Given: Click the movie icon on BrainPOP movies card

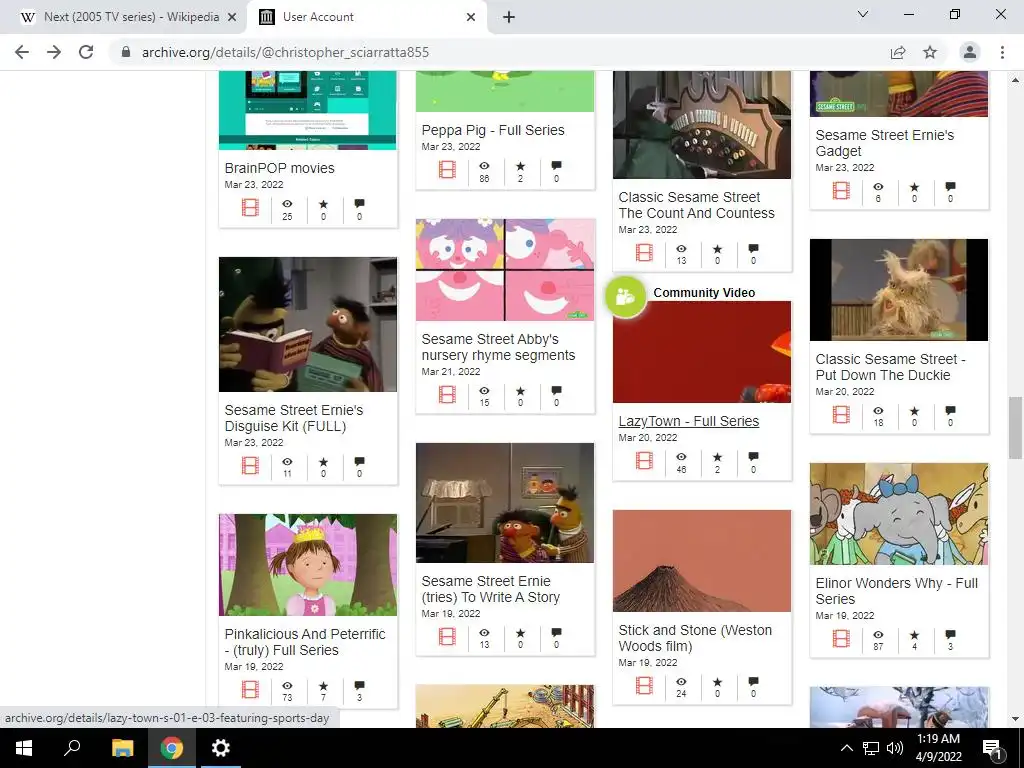Looking at the screenshot, I should (250, 208).
